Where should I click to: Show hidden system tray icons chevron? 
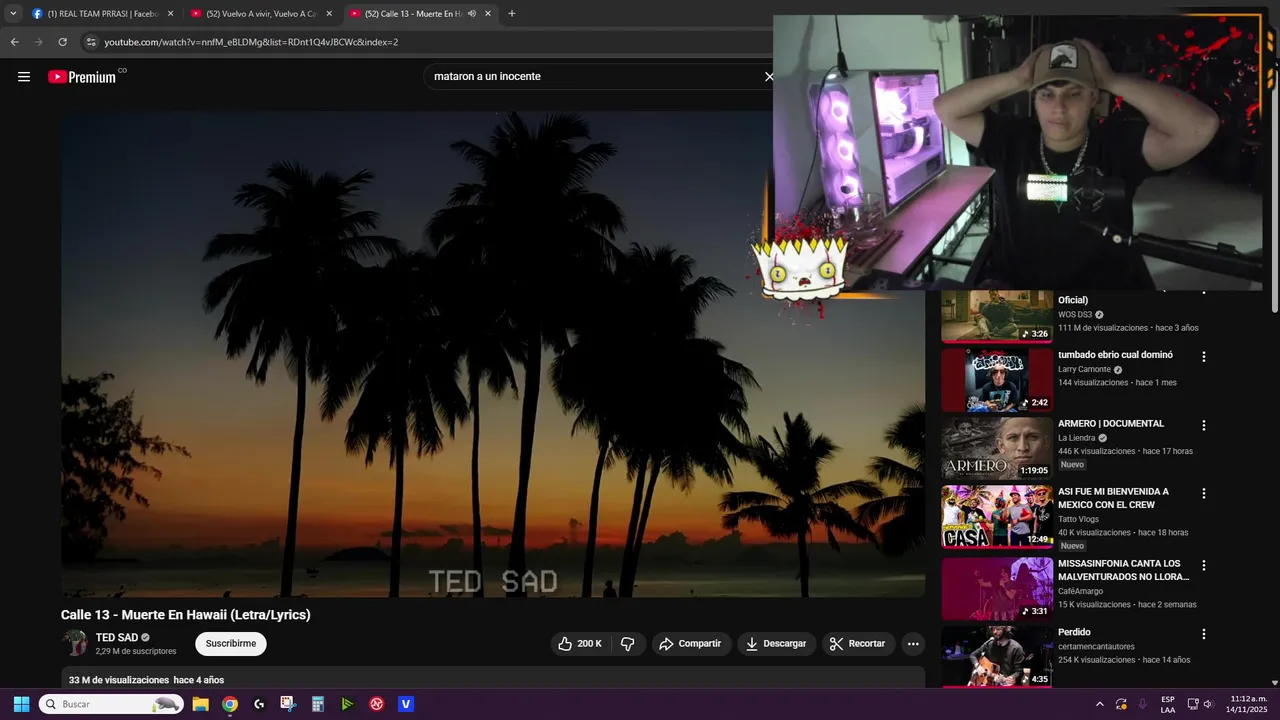1100,704
